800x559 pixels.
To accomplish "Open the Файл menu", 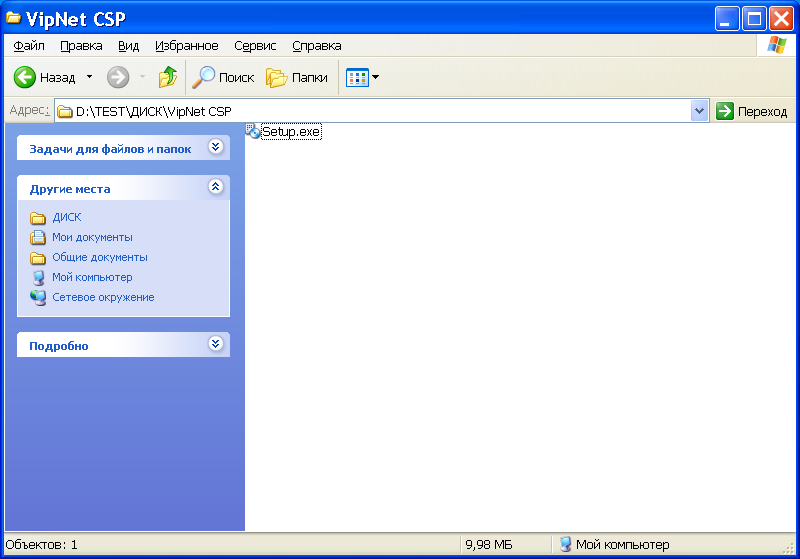I will pyautogui.click(x=29, y=46).
